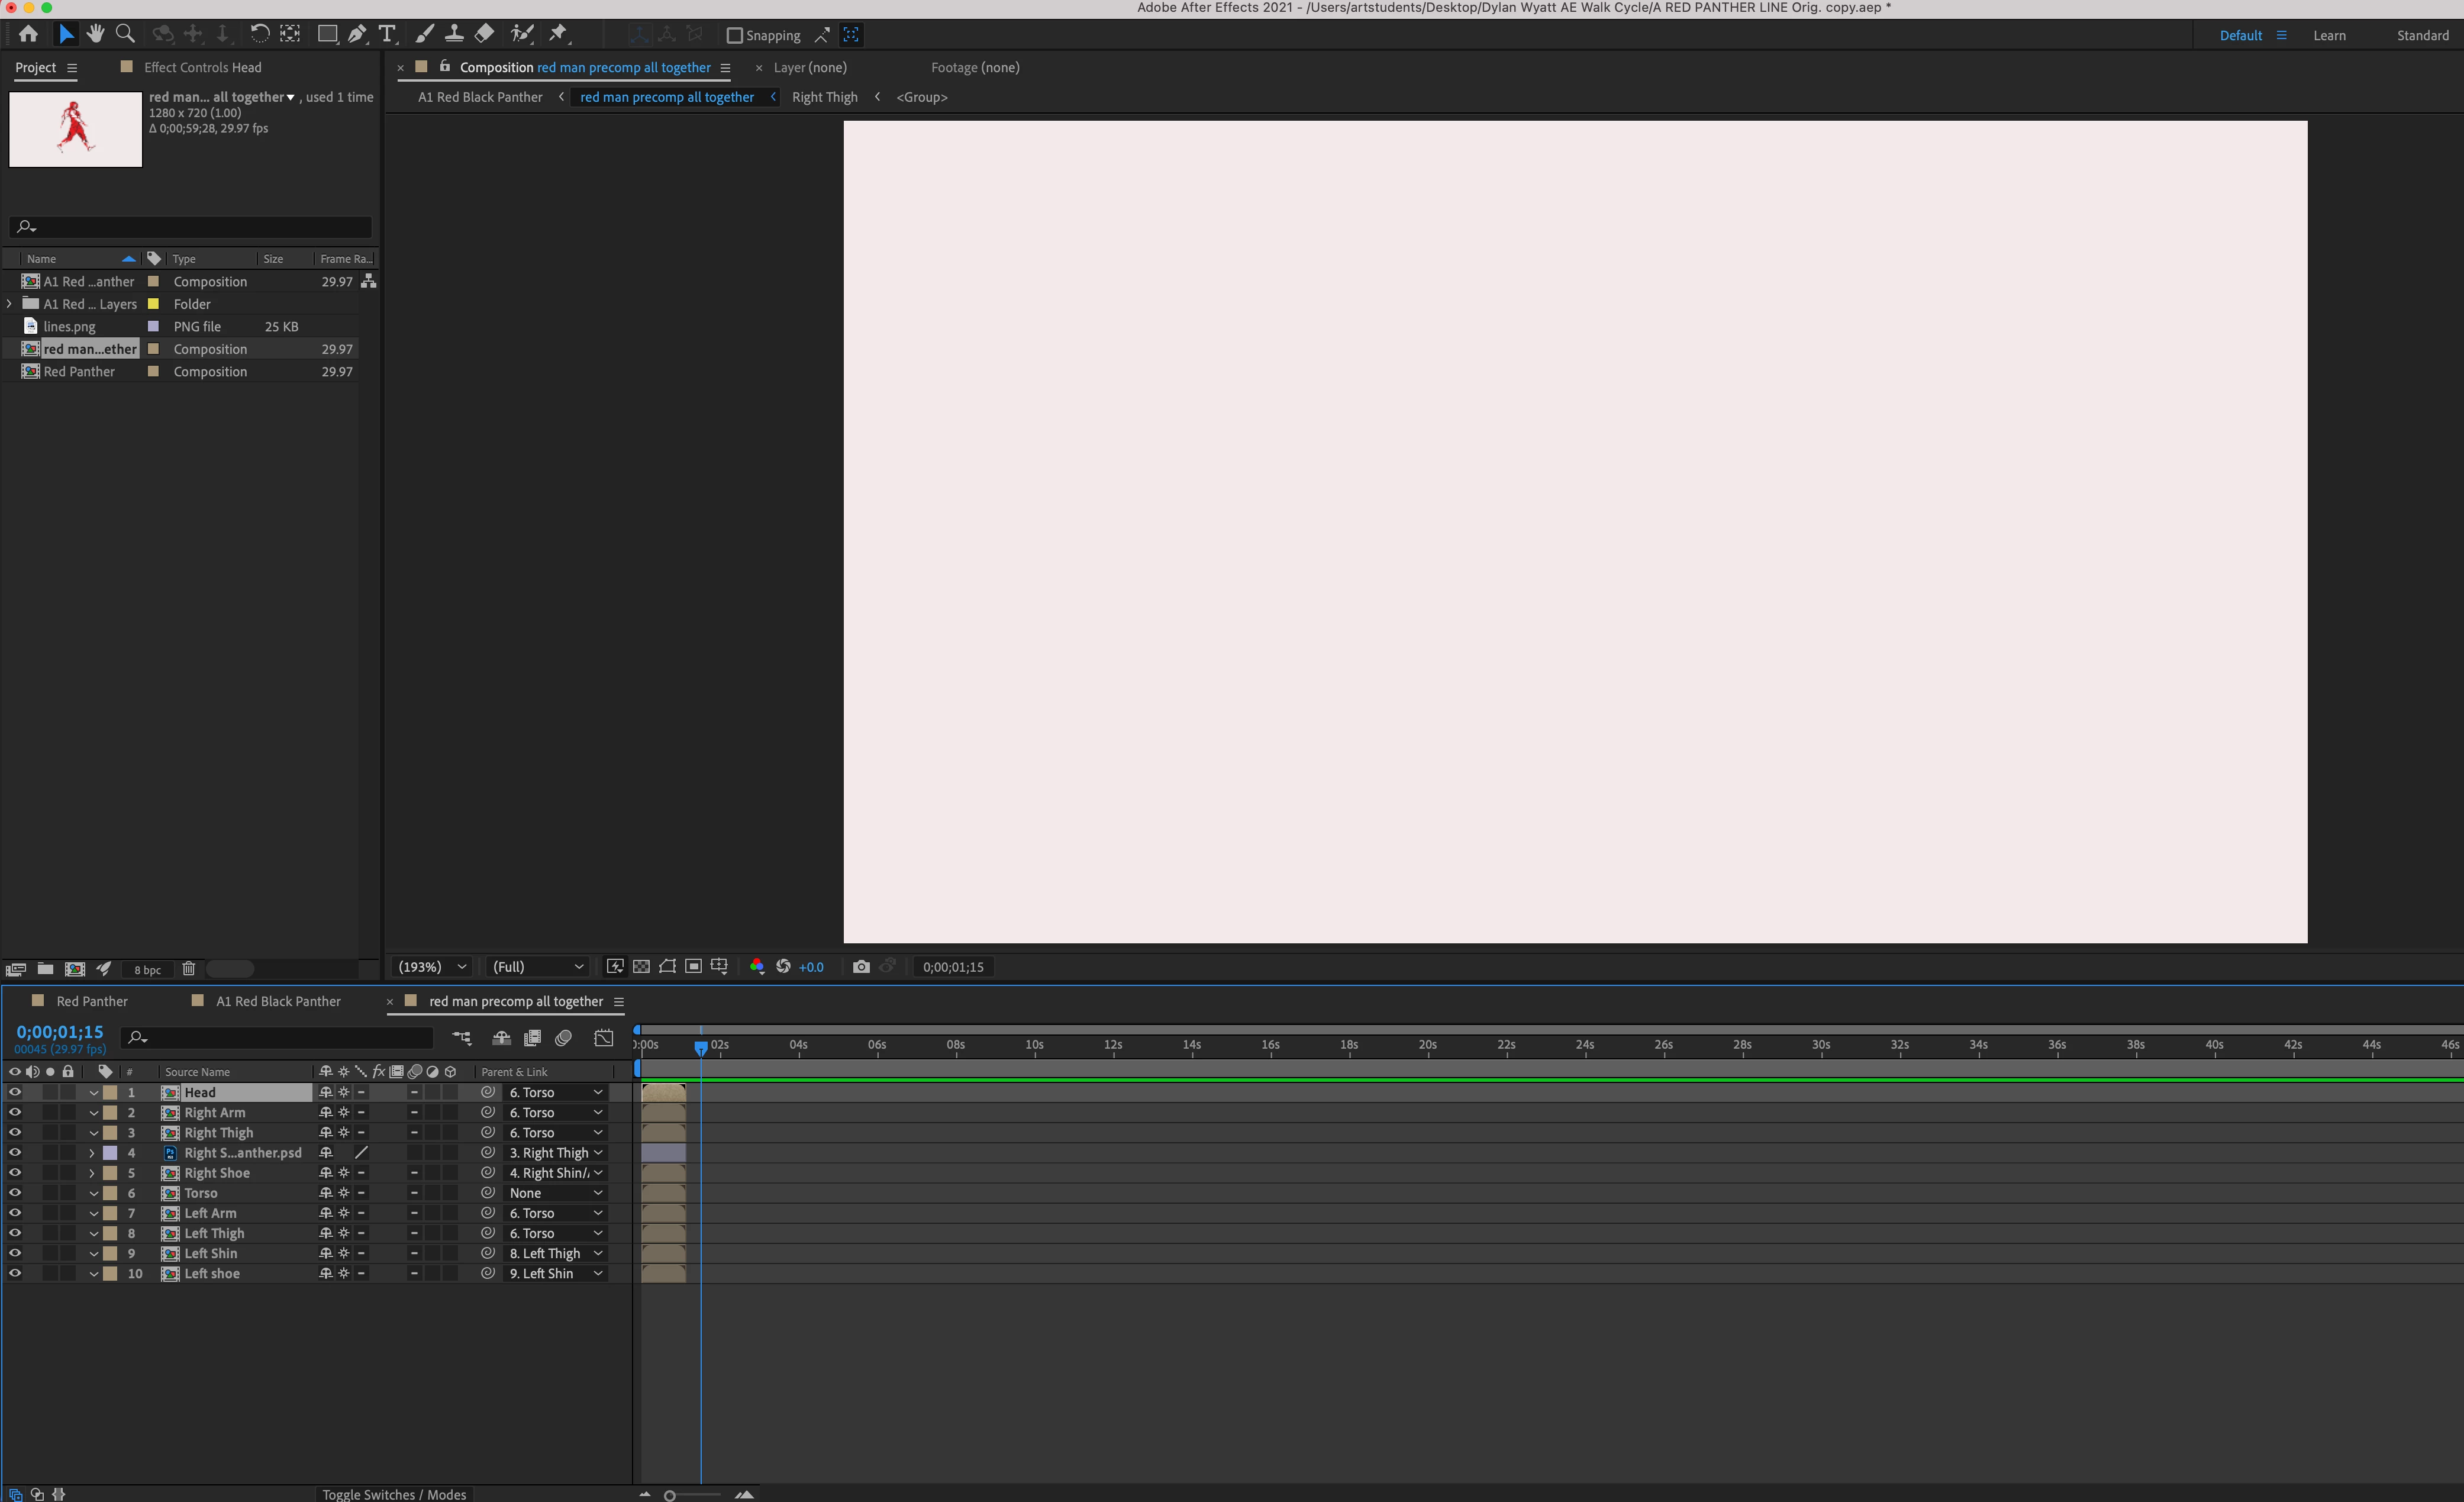Click the Toggle Switches / Modes button

tap(394, 1494)
